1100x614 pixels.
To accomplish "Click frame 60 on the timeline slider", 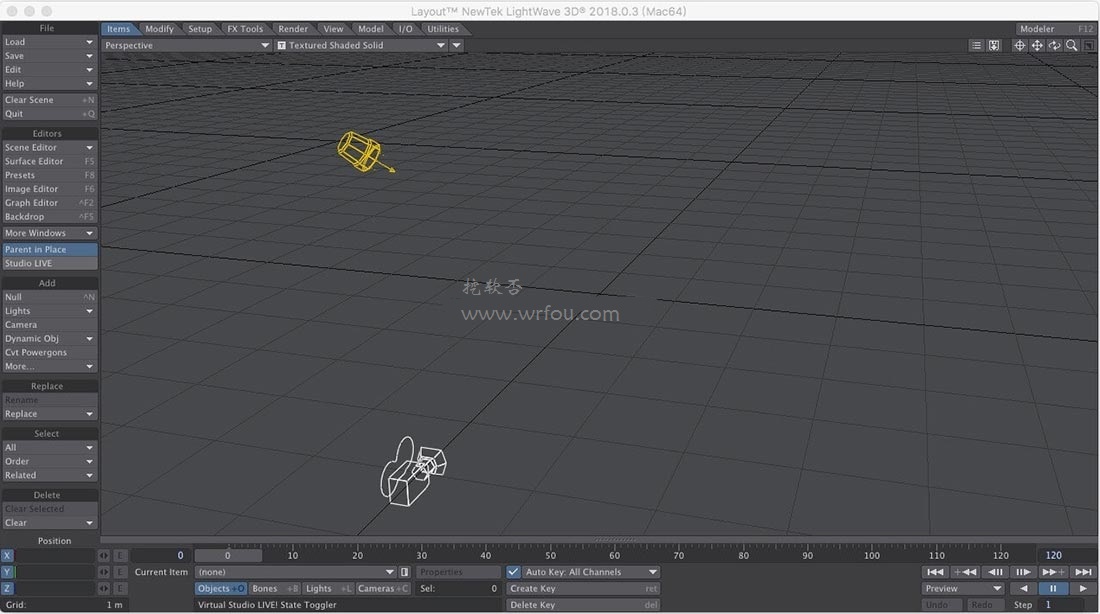I will click(614, 556).
